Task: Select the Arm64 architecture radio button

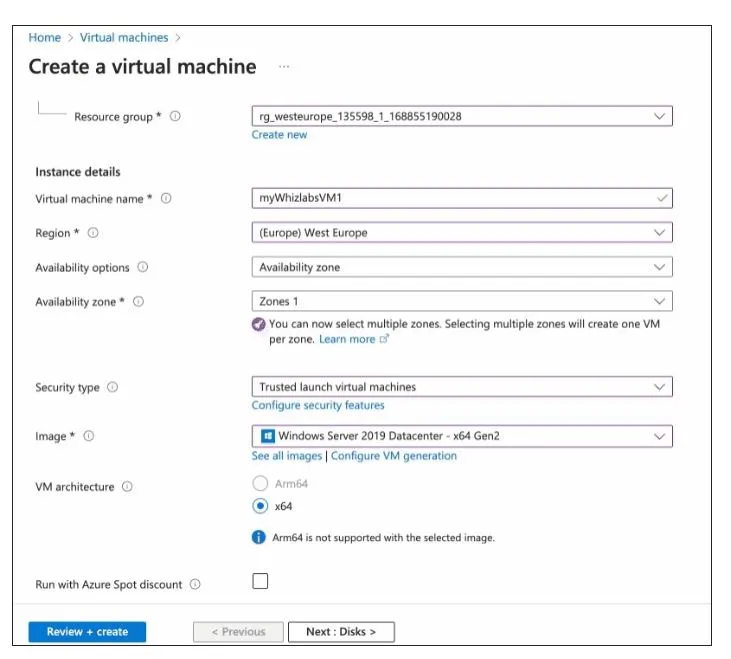Action: pyautogui.click(x=260, y=484)
